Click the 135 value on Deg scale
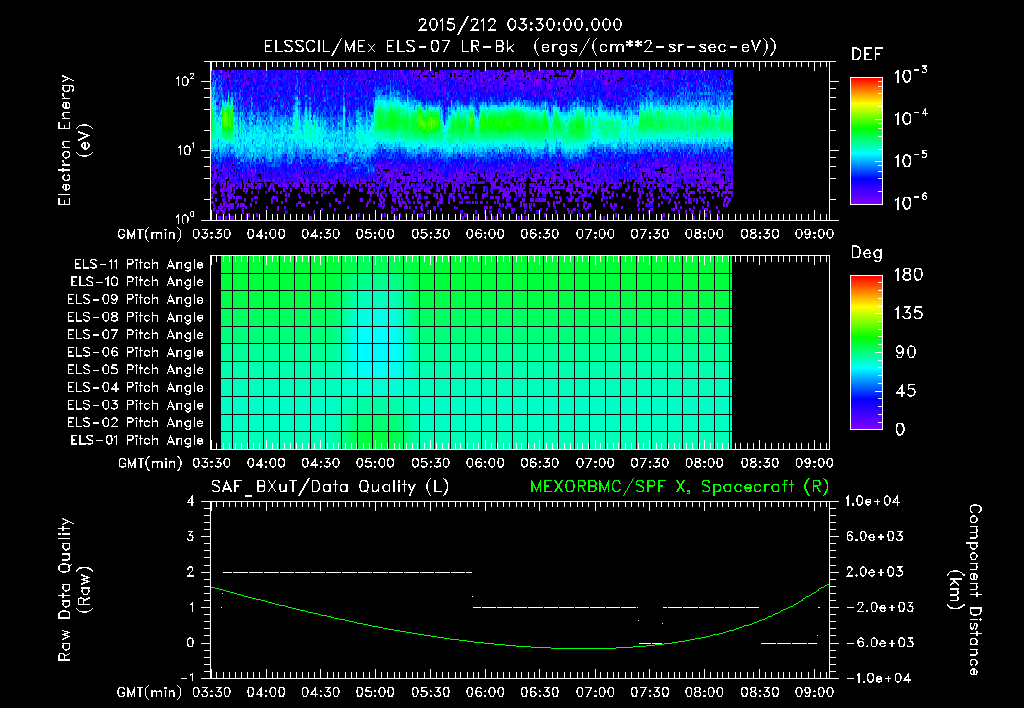This screenshot has width=1024, height=708. coord(908,314)
